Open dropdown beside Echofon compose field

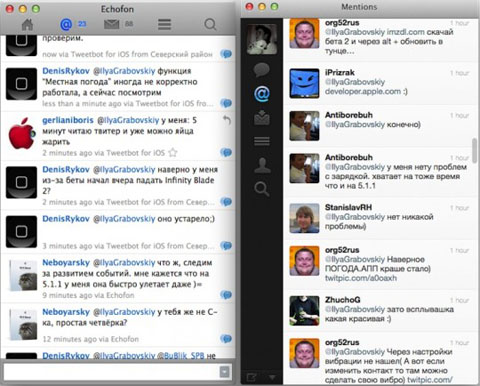coord(225,371)
